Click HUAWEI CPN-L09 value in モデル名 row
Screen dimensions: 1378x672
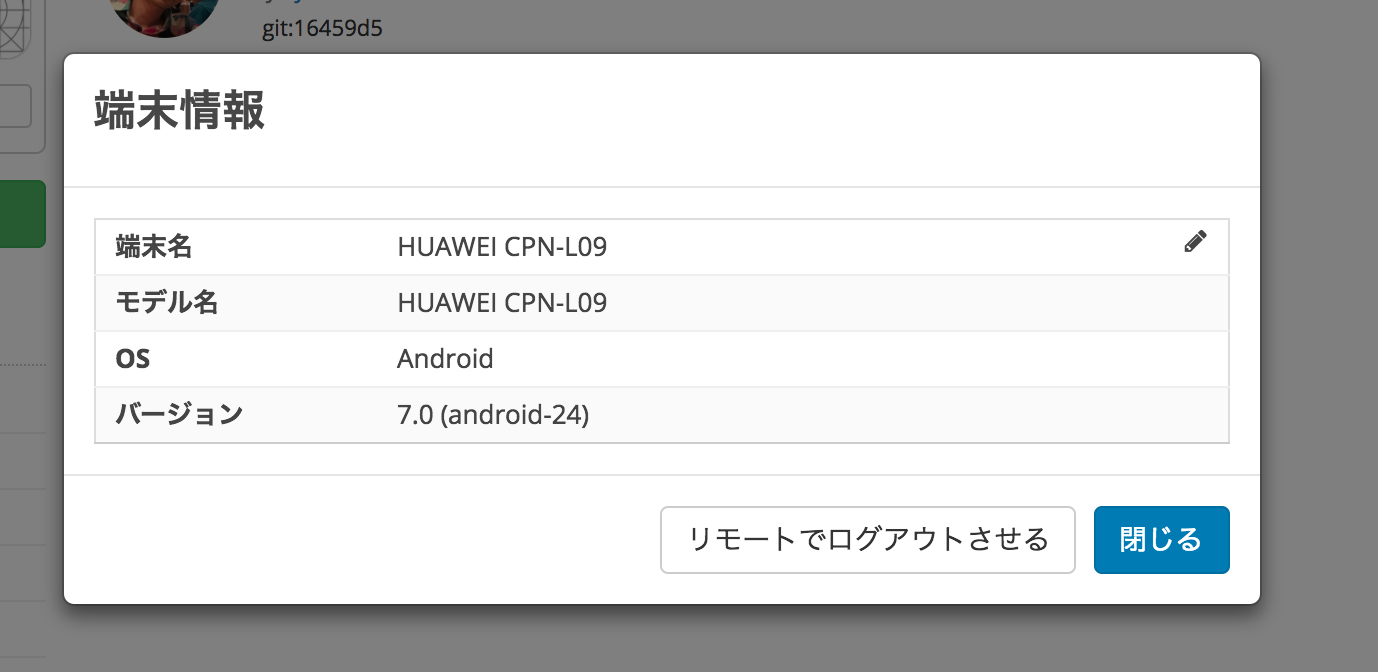point(502,303)
